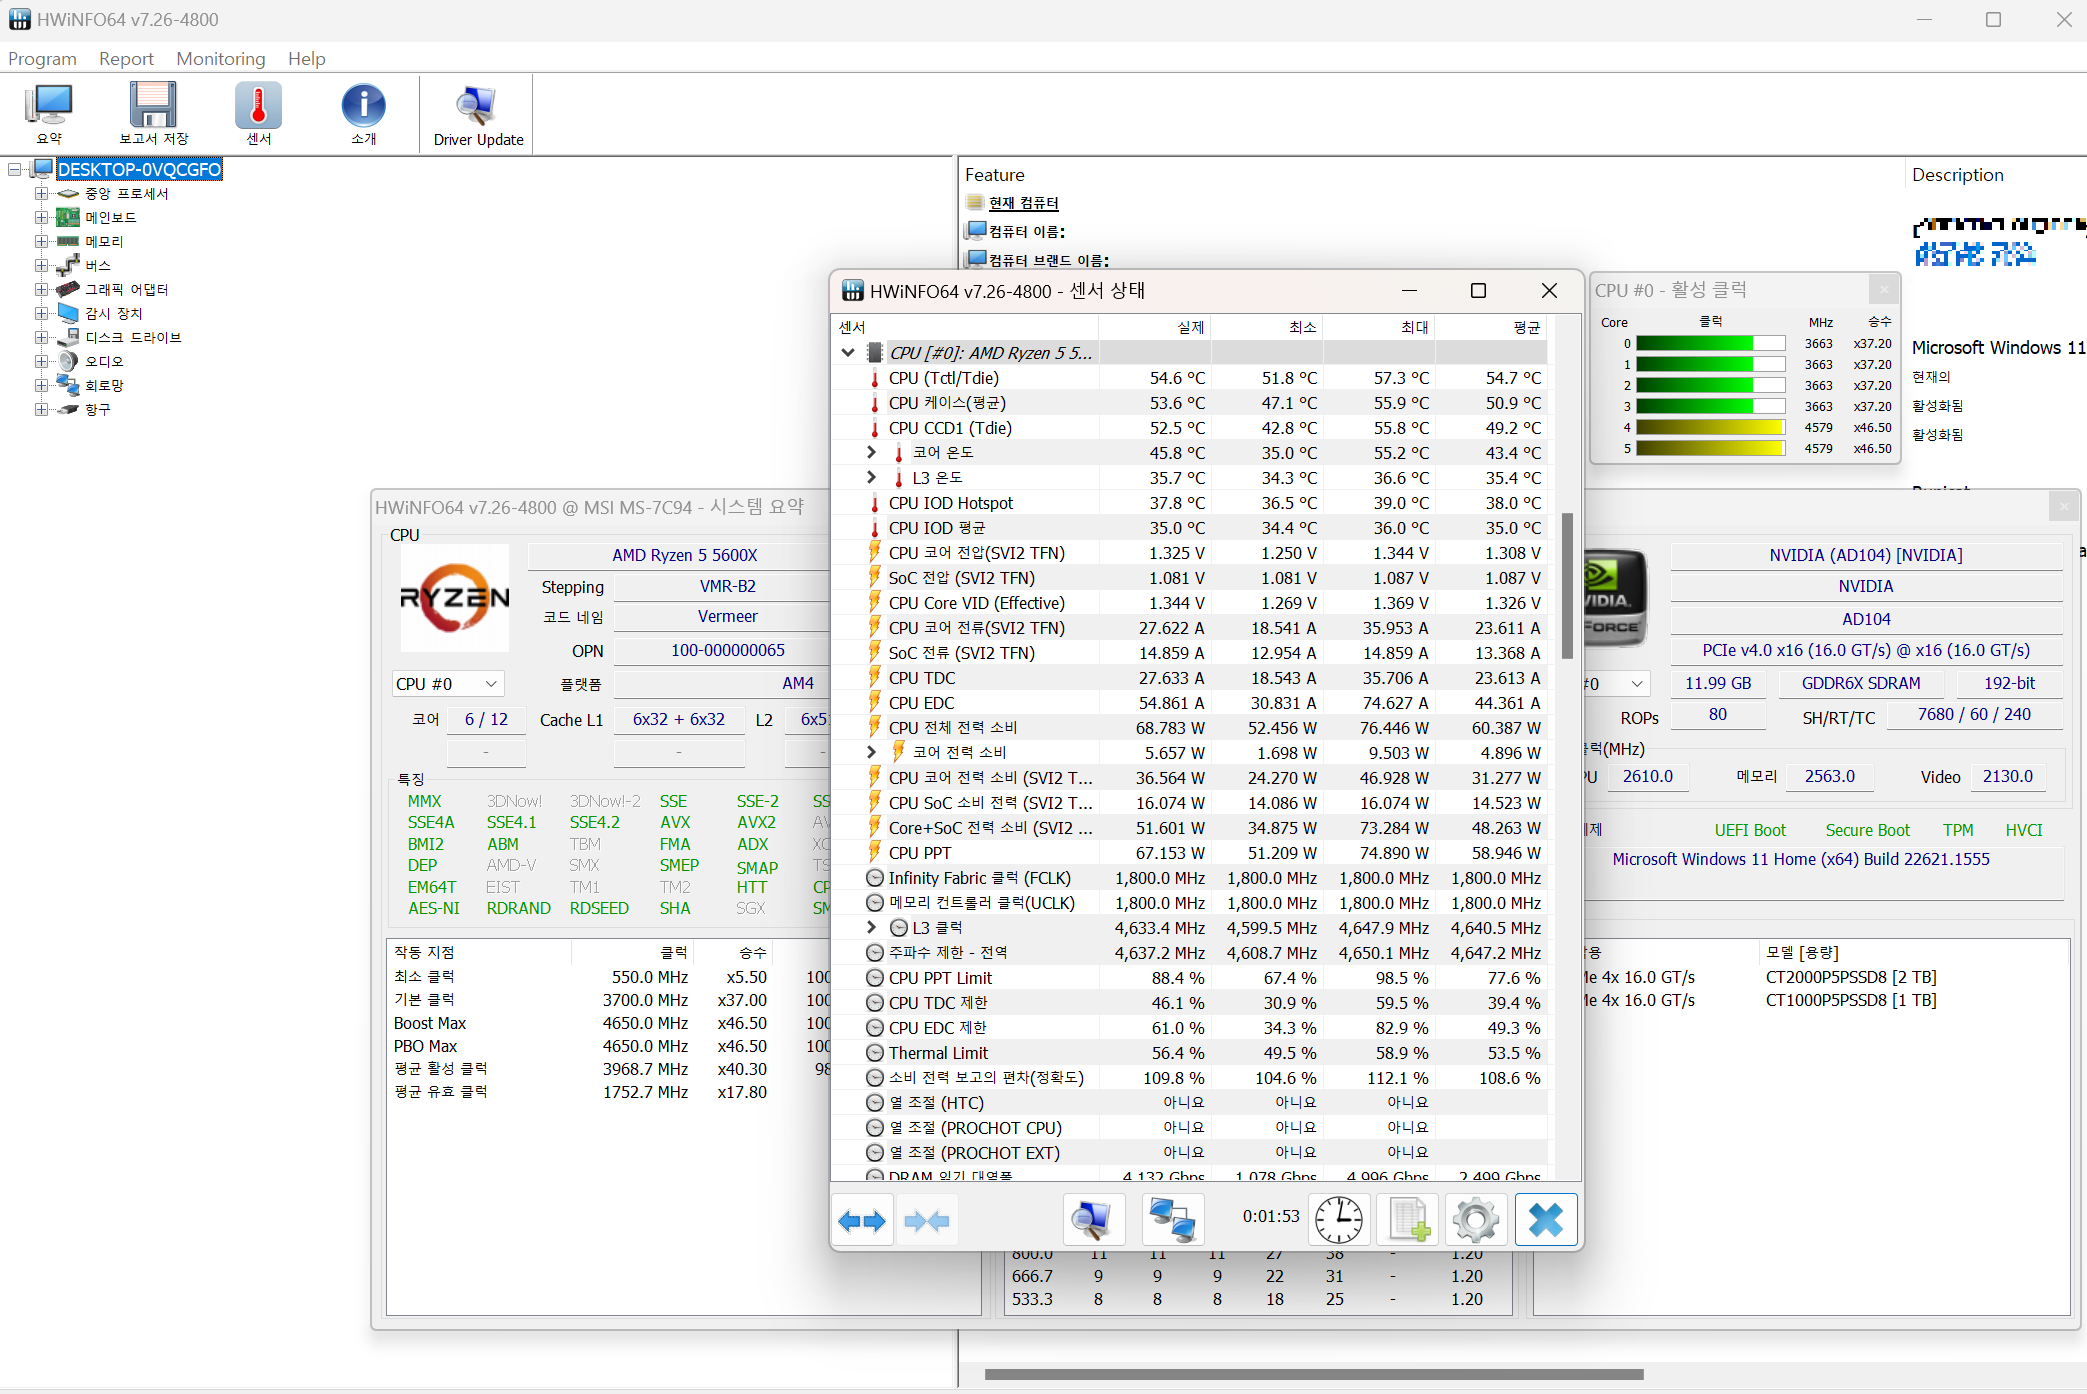Screen dimensions: 2087x1394
Task: Click the 현재 컴퓨터 link
Action: [x=1023, y=203]
